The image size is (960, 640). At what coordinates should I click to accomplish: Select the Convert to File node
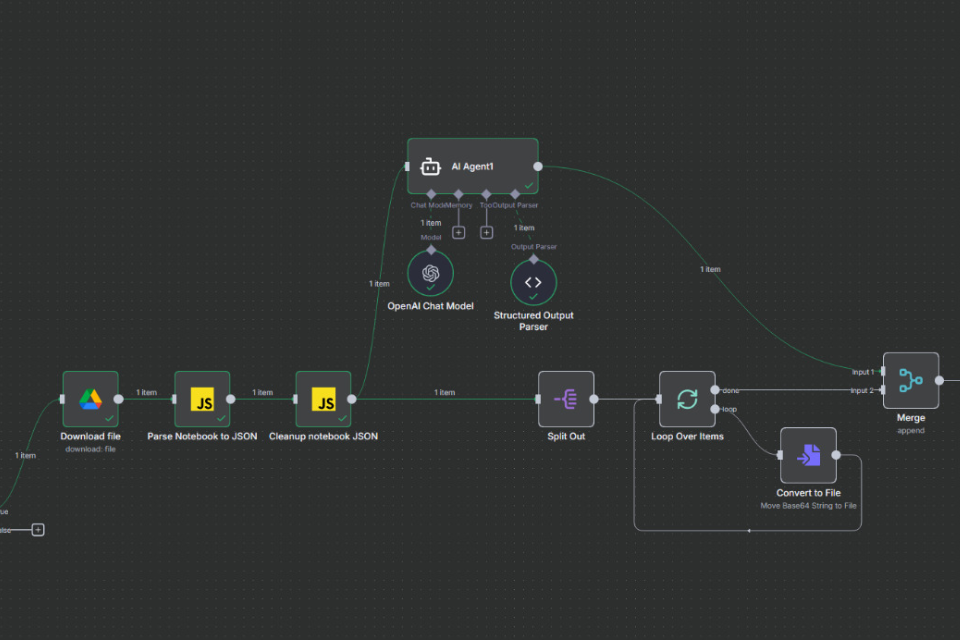pos(808,455)
